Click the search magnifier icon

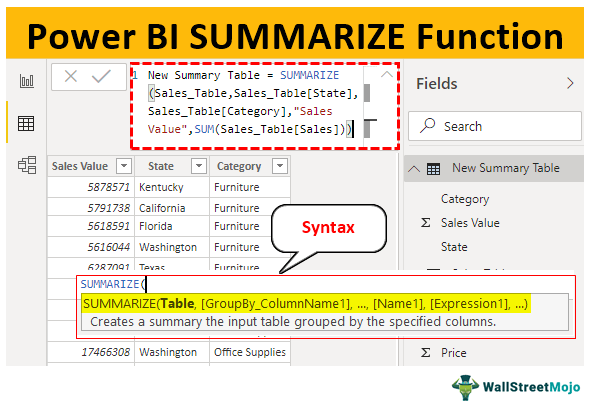click(428, 125)
